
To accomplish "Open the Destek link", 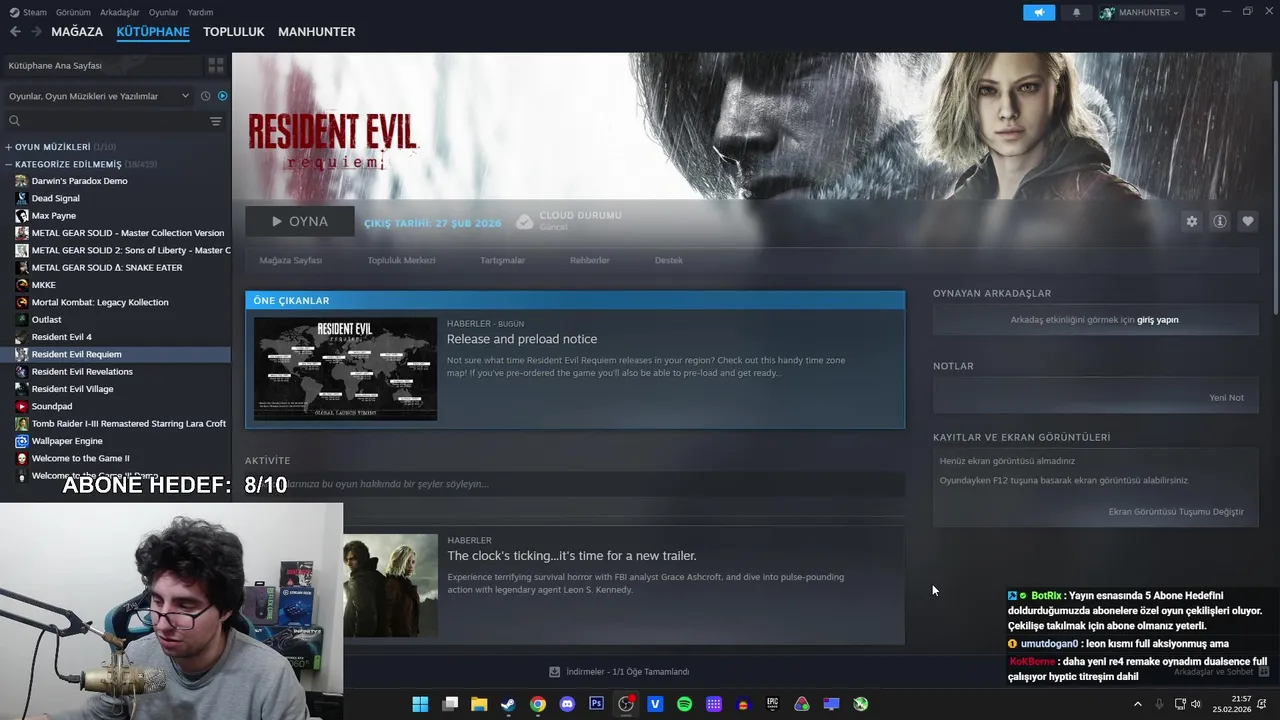I will coord(669,260).
